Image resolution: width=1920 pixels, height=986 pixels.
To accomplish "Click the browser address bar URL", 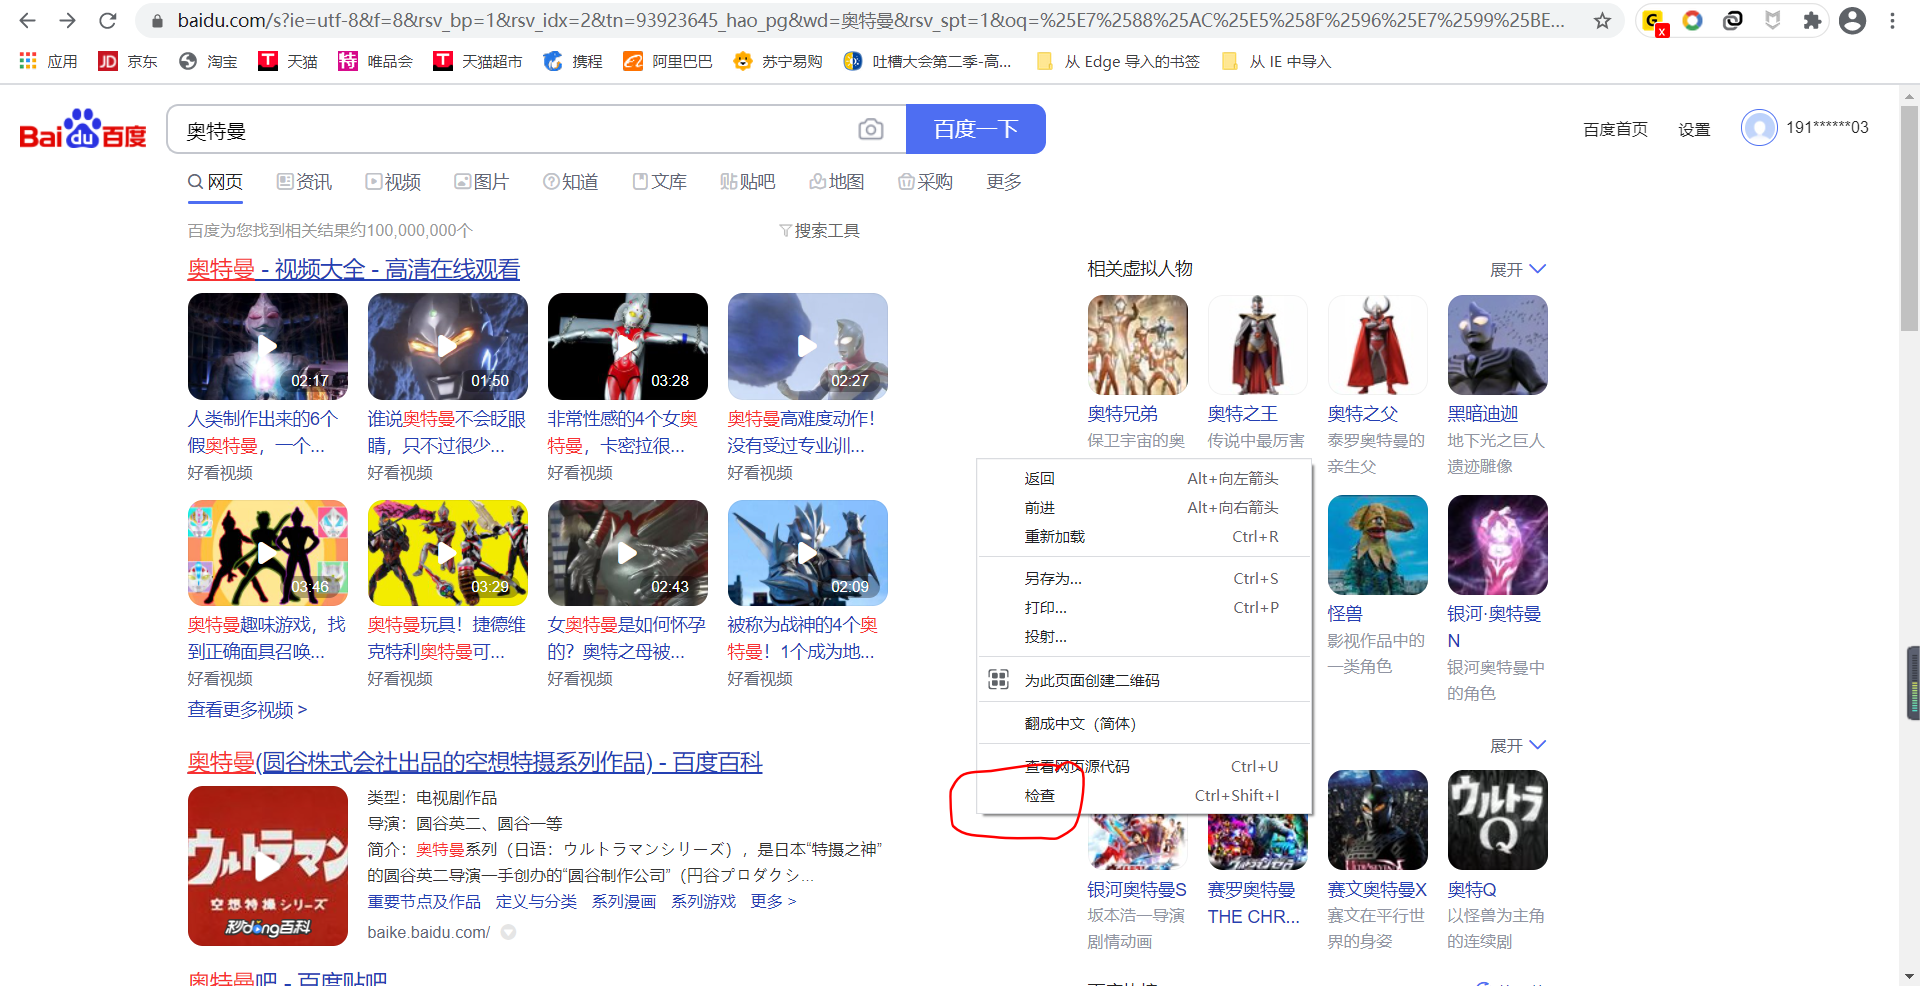I will [x=870, y=20].
